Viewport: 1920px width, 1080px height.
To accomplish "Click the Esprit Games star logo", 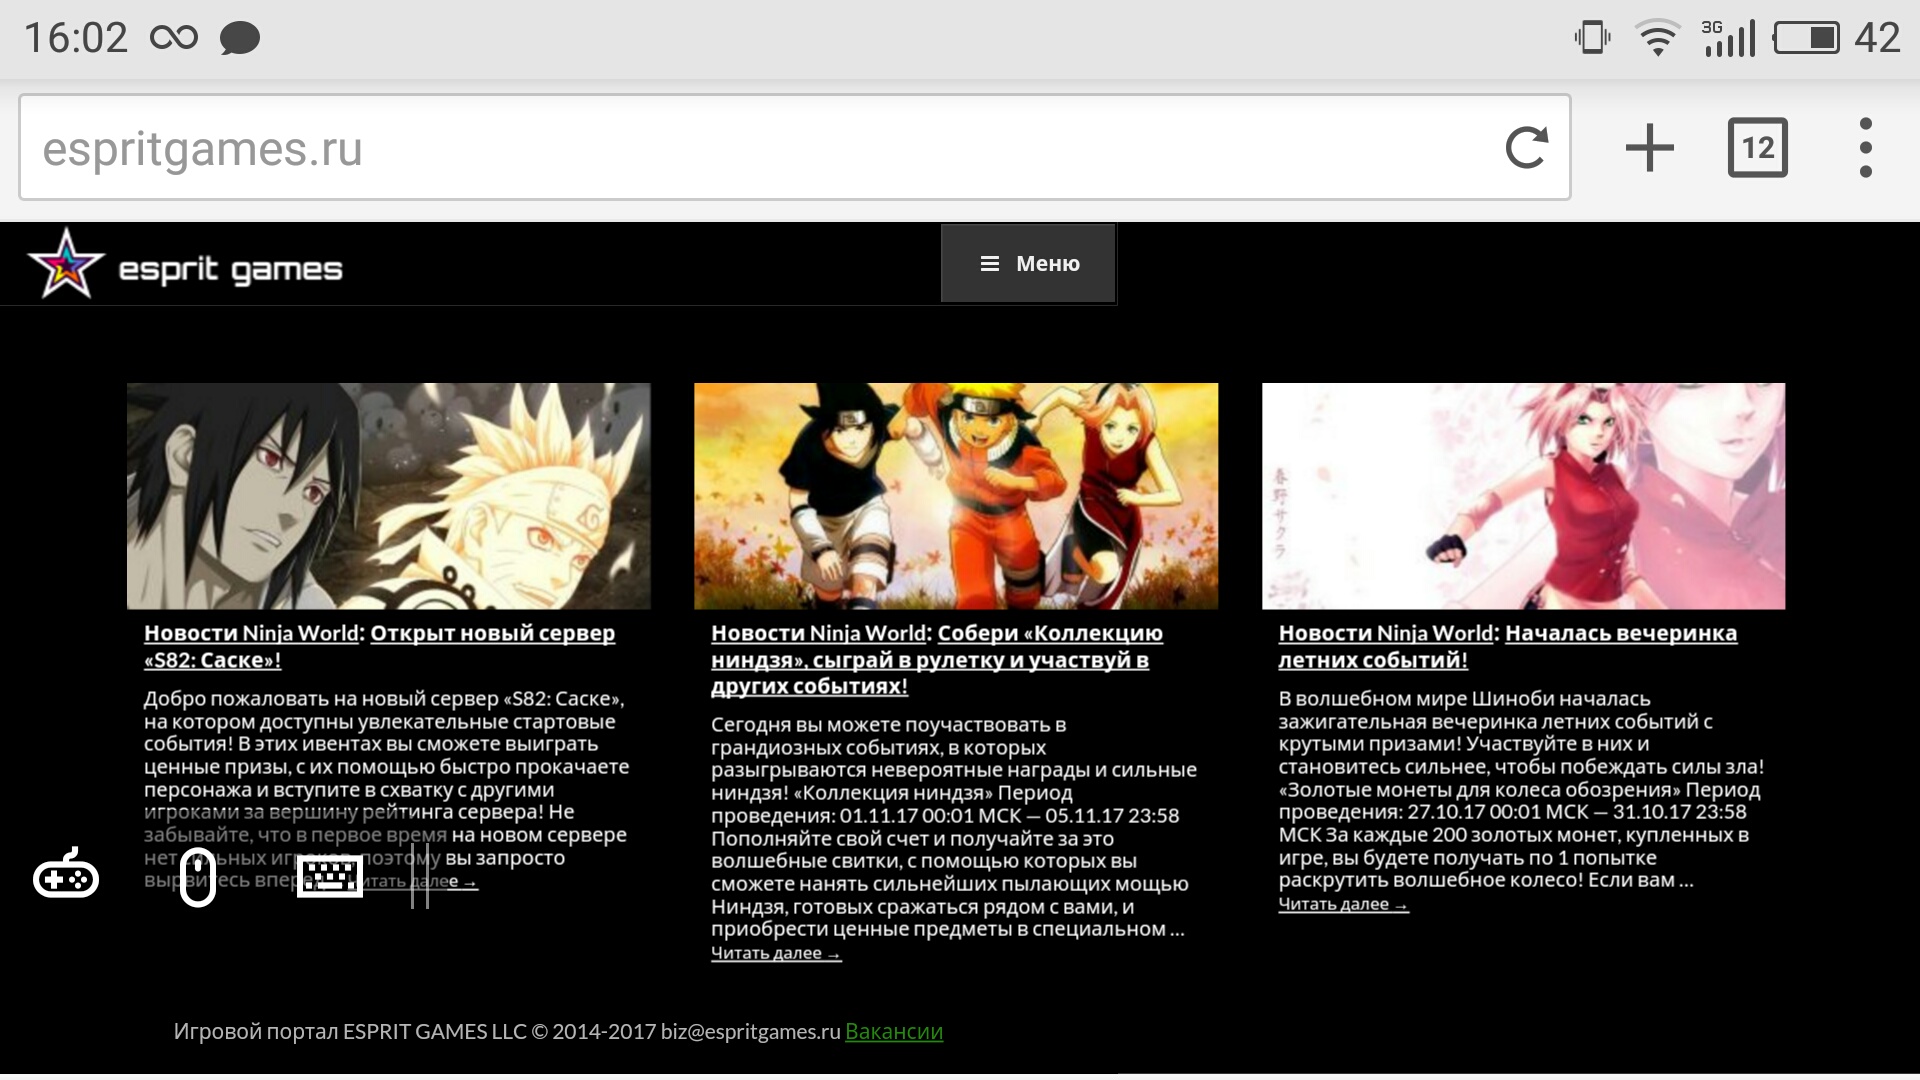I will click(65, 264).
